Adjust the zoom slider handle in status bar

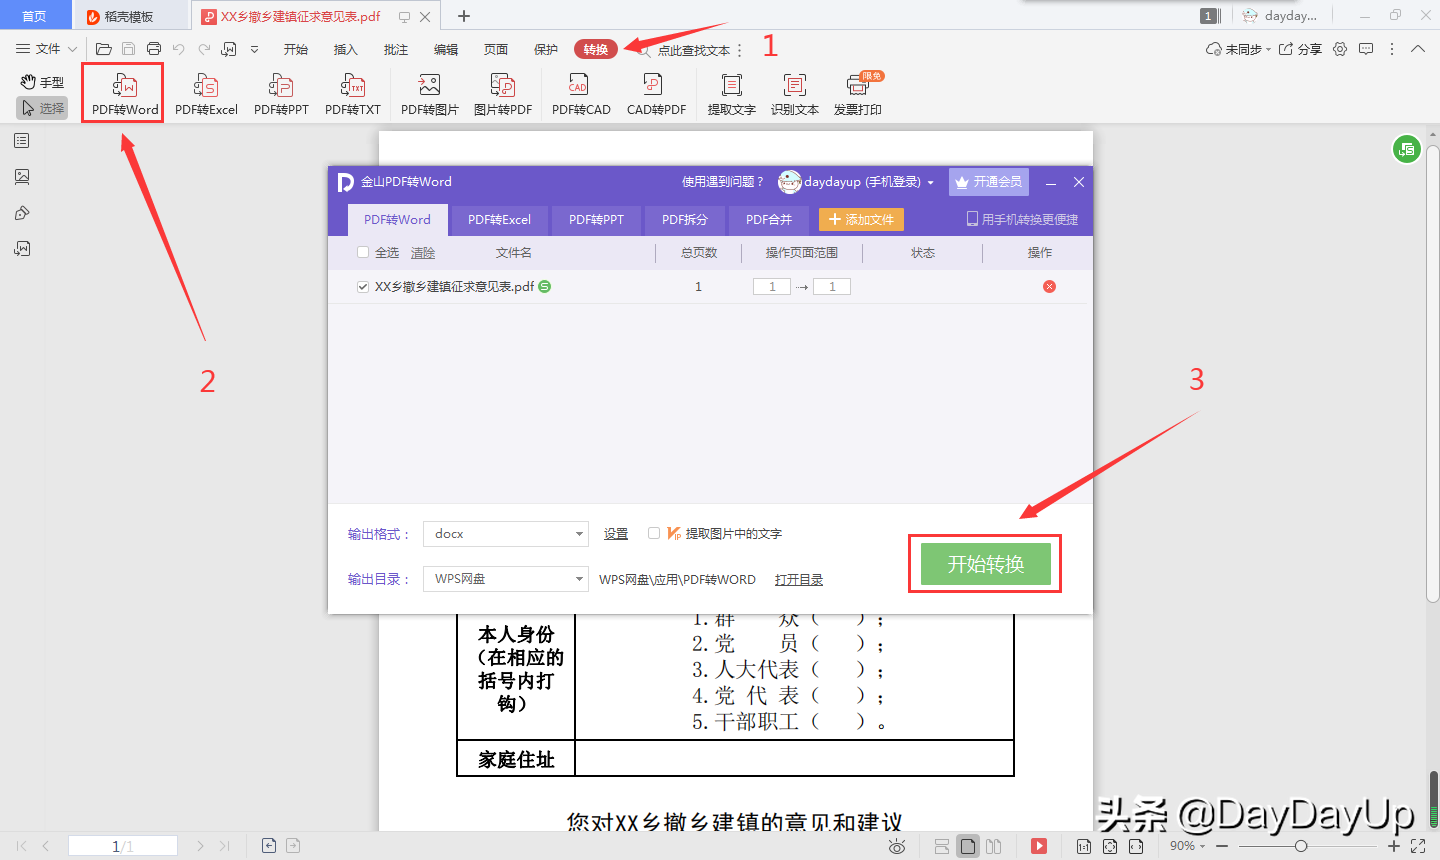click(x=1300, y=846)
